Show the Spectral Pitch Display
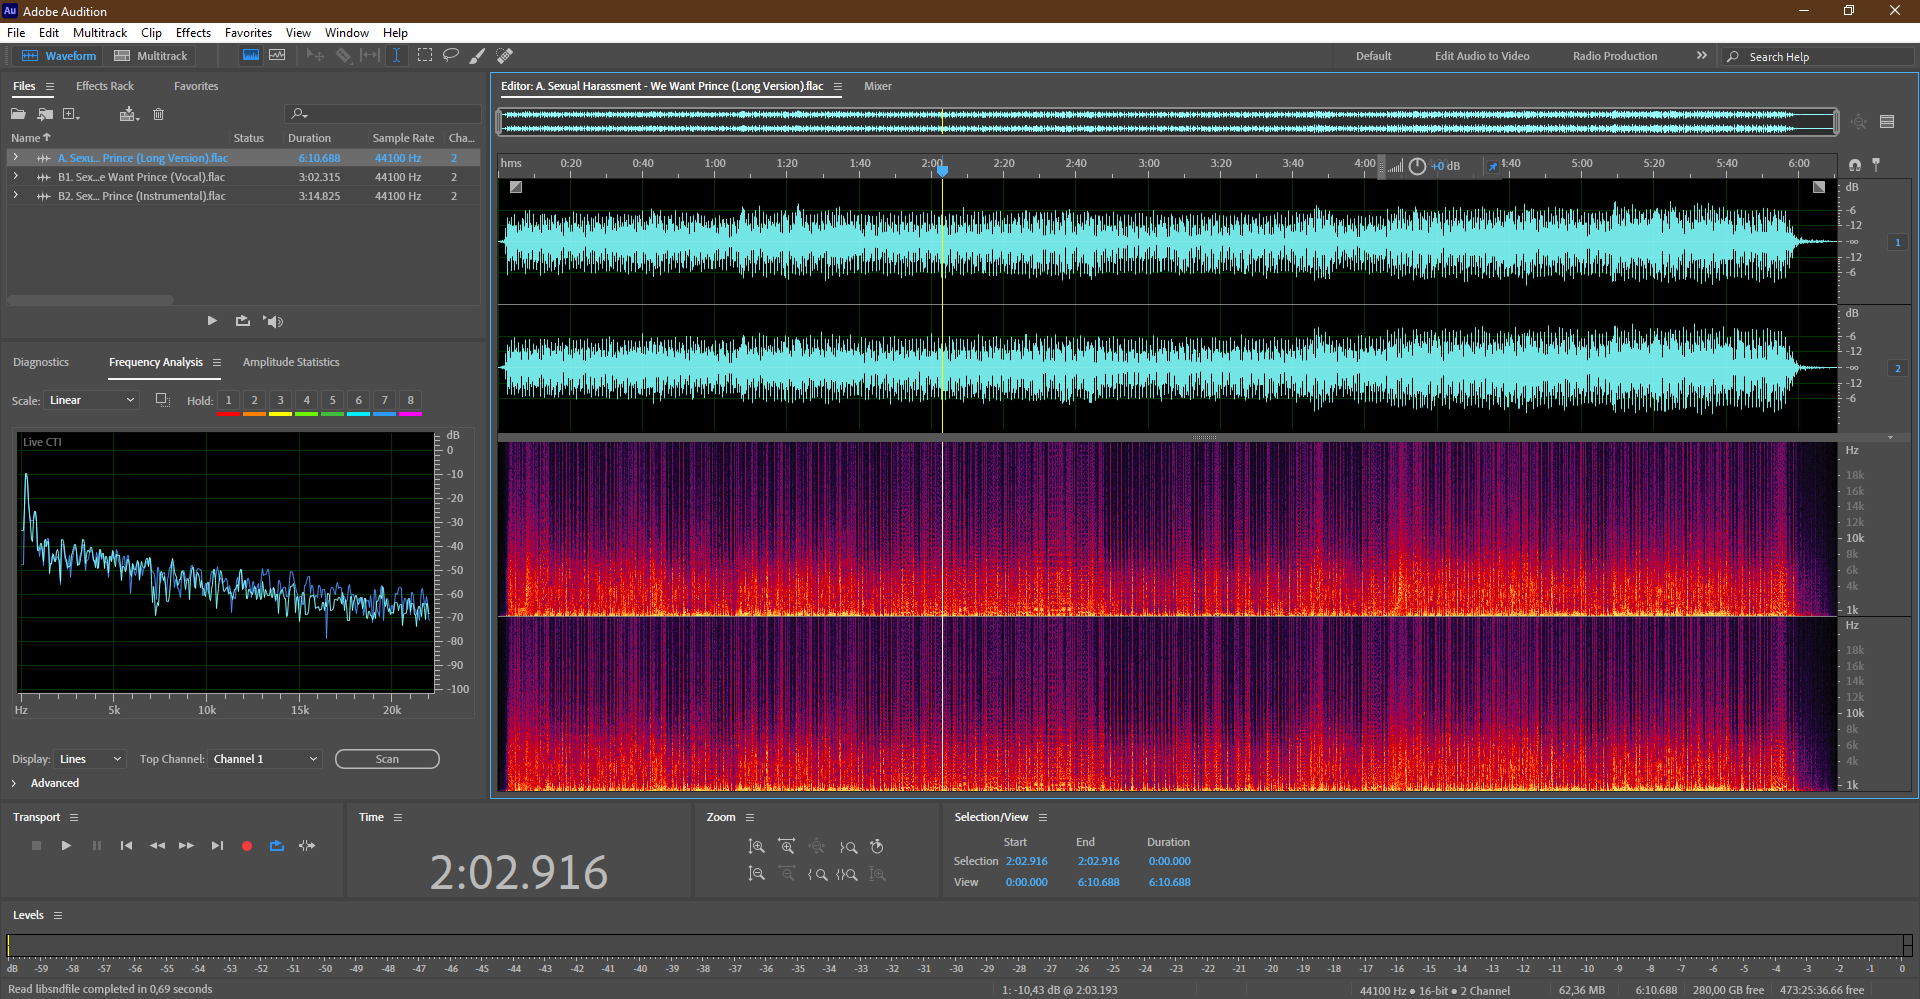Viewport: 1920px width, 999px height. pyautogui.click(x=277, y=56)
